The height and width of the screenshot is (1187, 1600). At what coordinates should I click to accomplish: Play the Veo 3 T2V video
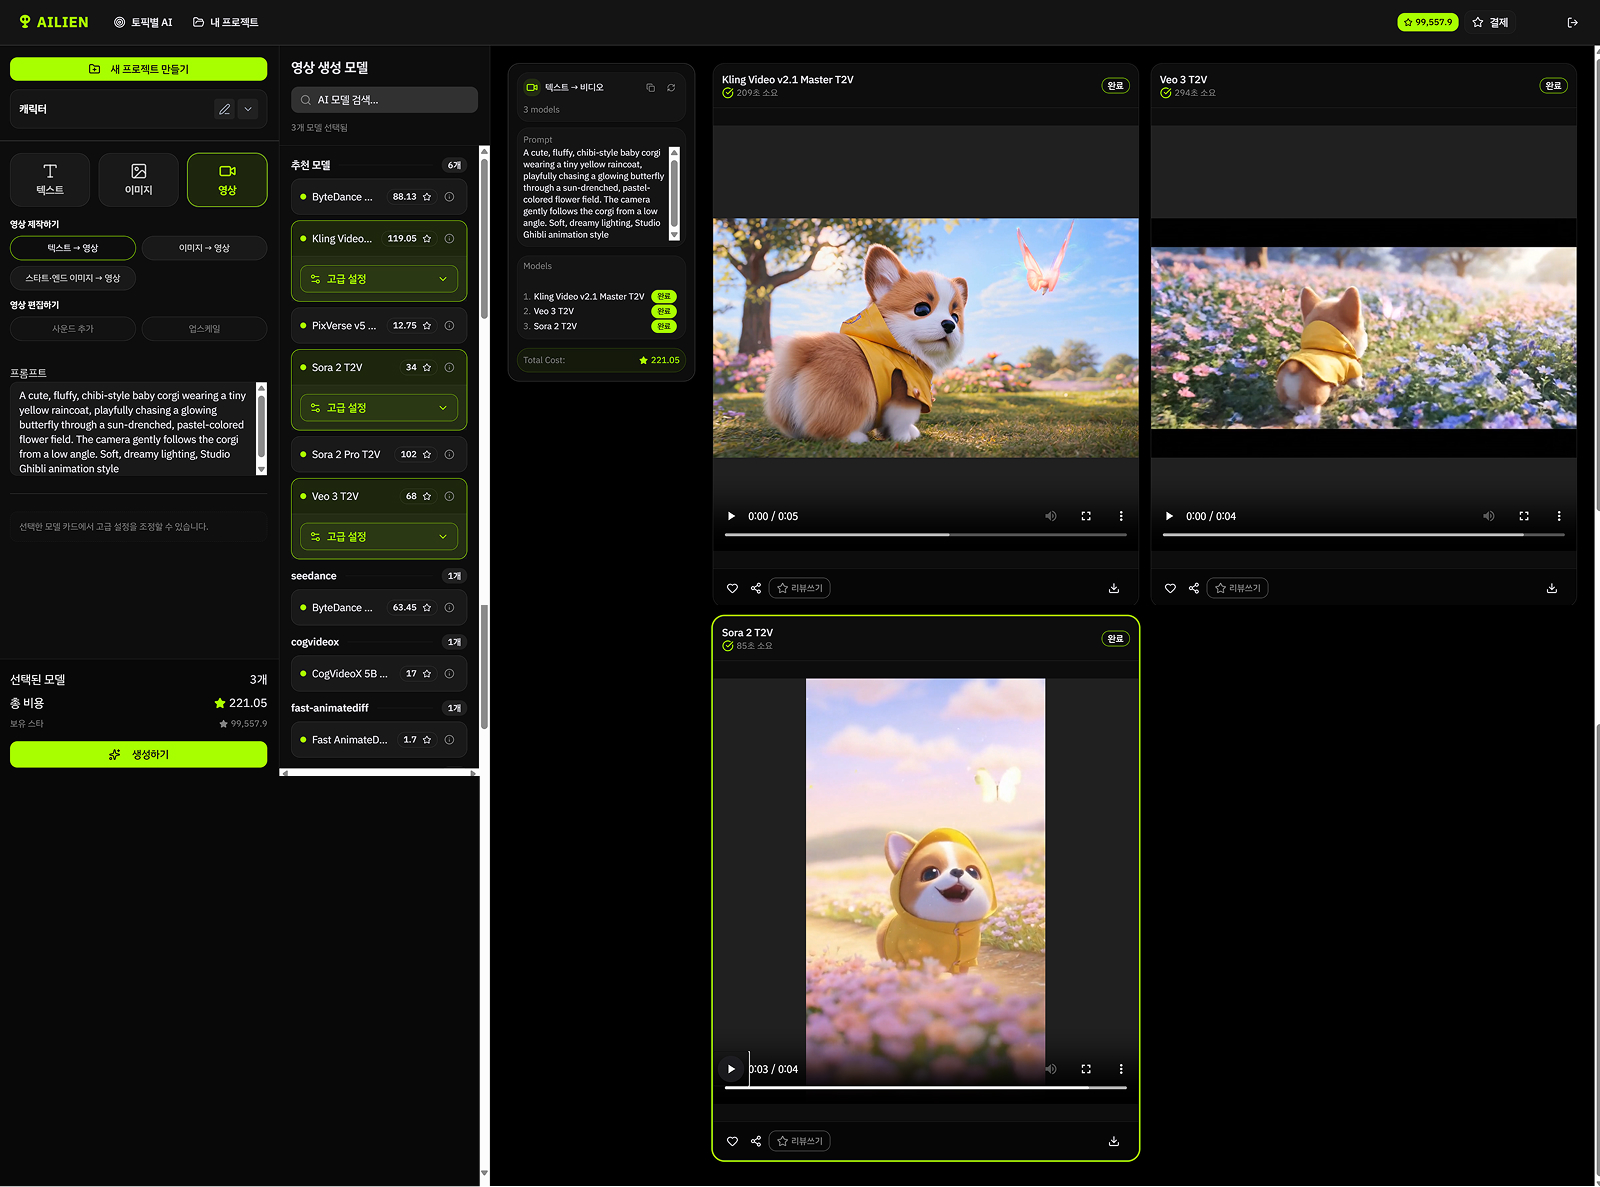[1169, 516]
